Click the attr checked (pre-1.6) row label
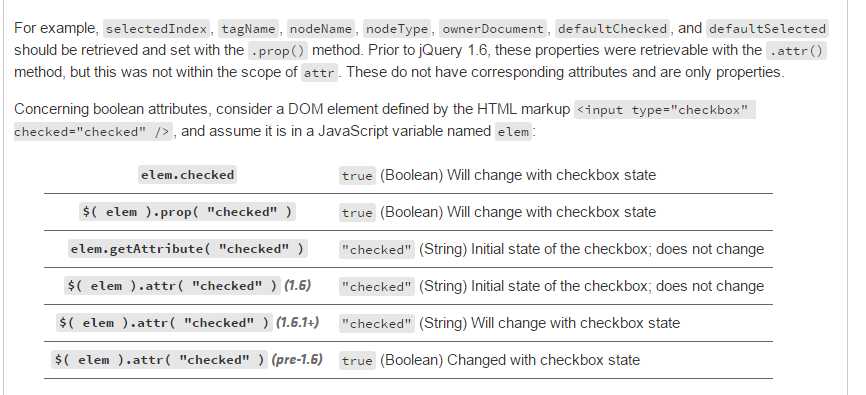The height and width of the screenshot is (395, 866). click(x=187, y=360)
